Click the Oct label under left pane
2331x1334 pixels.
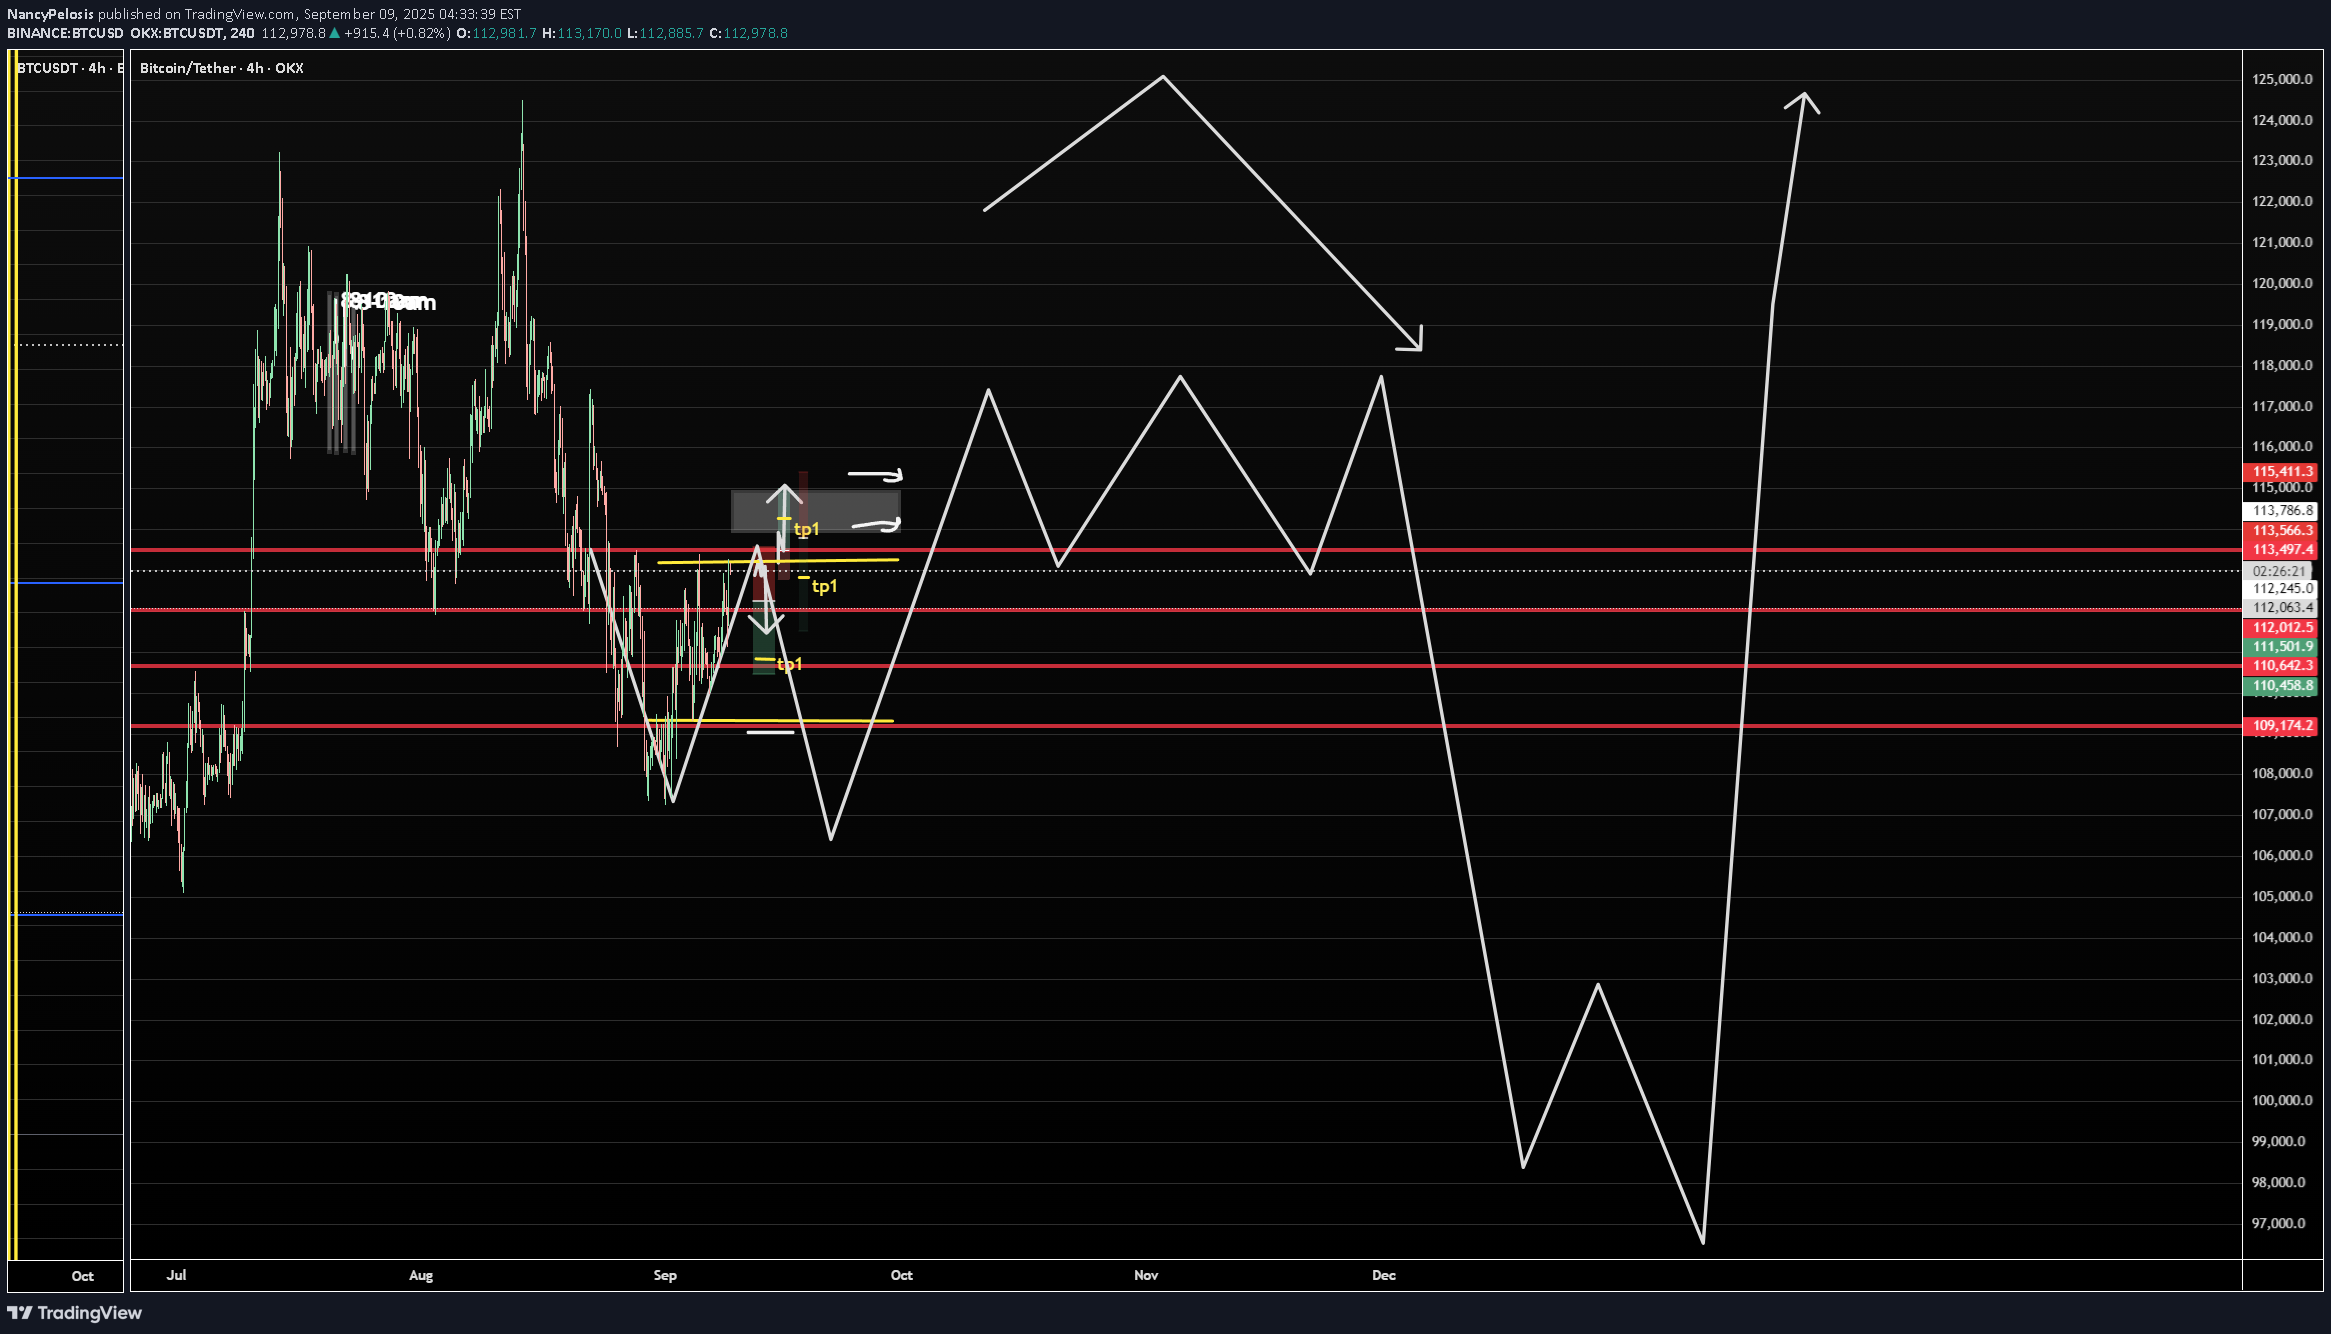[x=83, y=1276]
